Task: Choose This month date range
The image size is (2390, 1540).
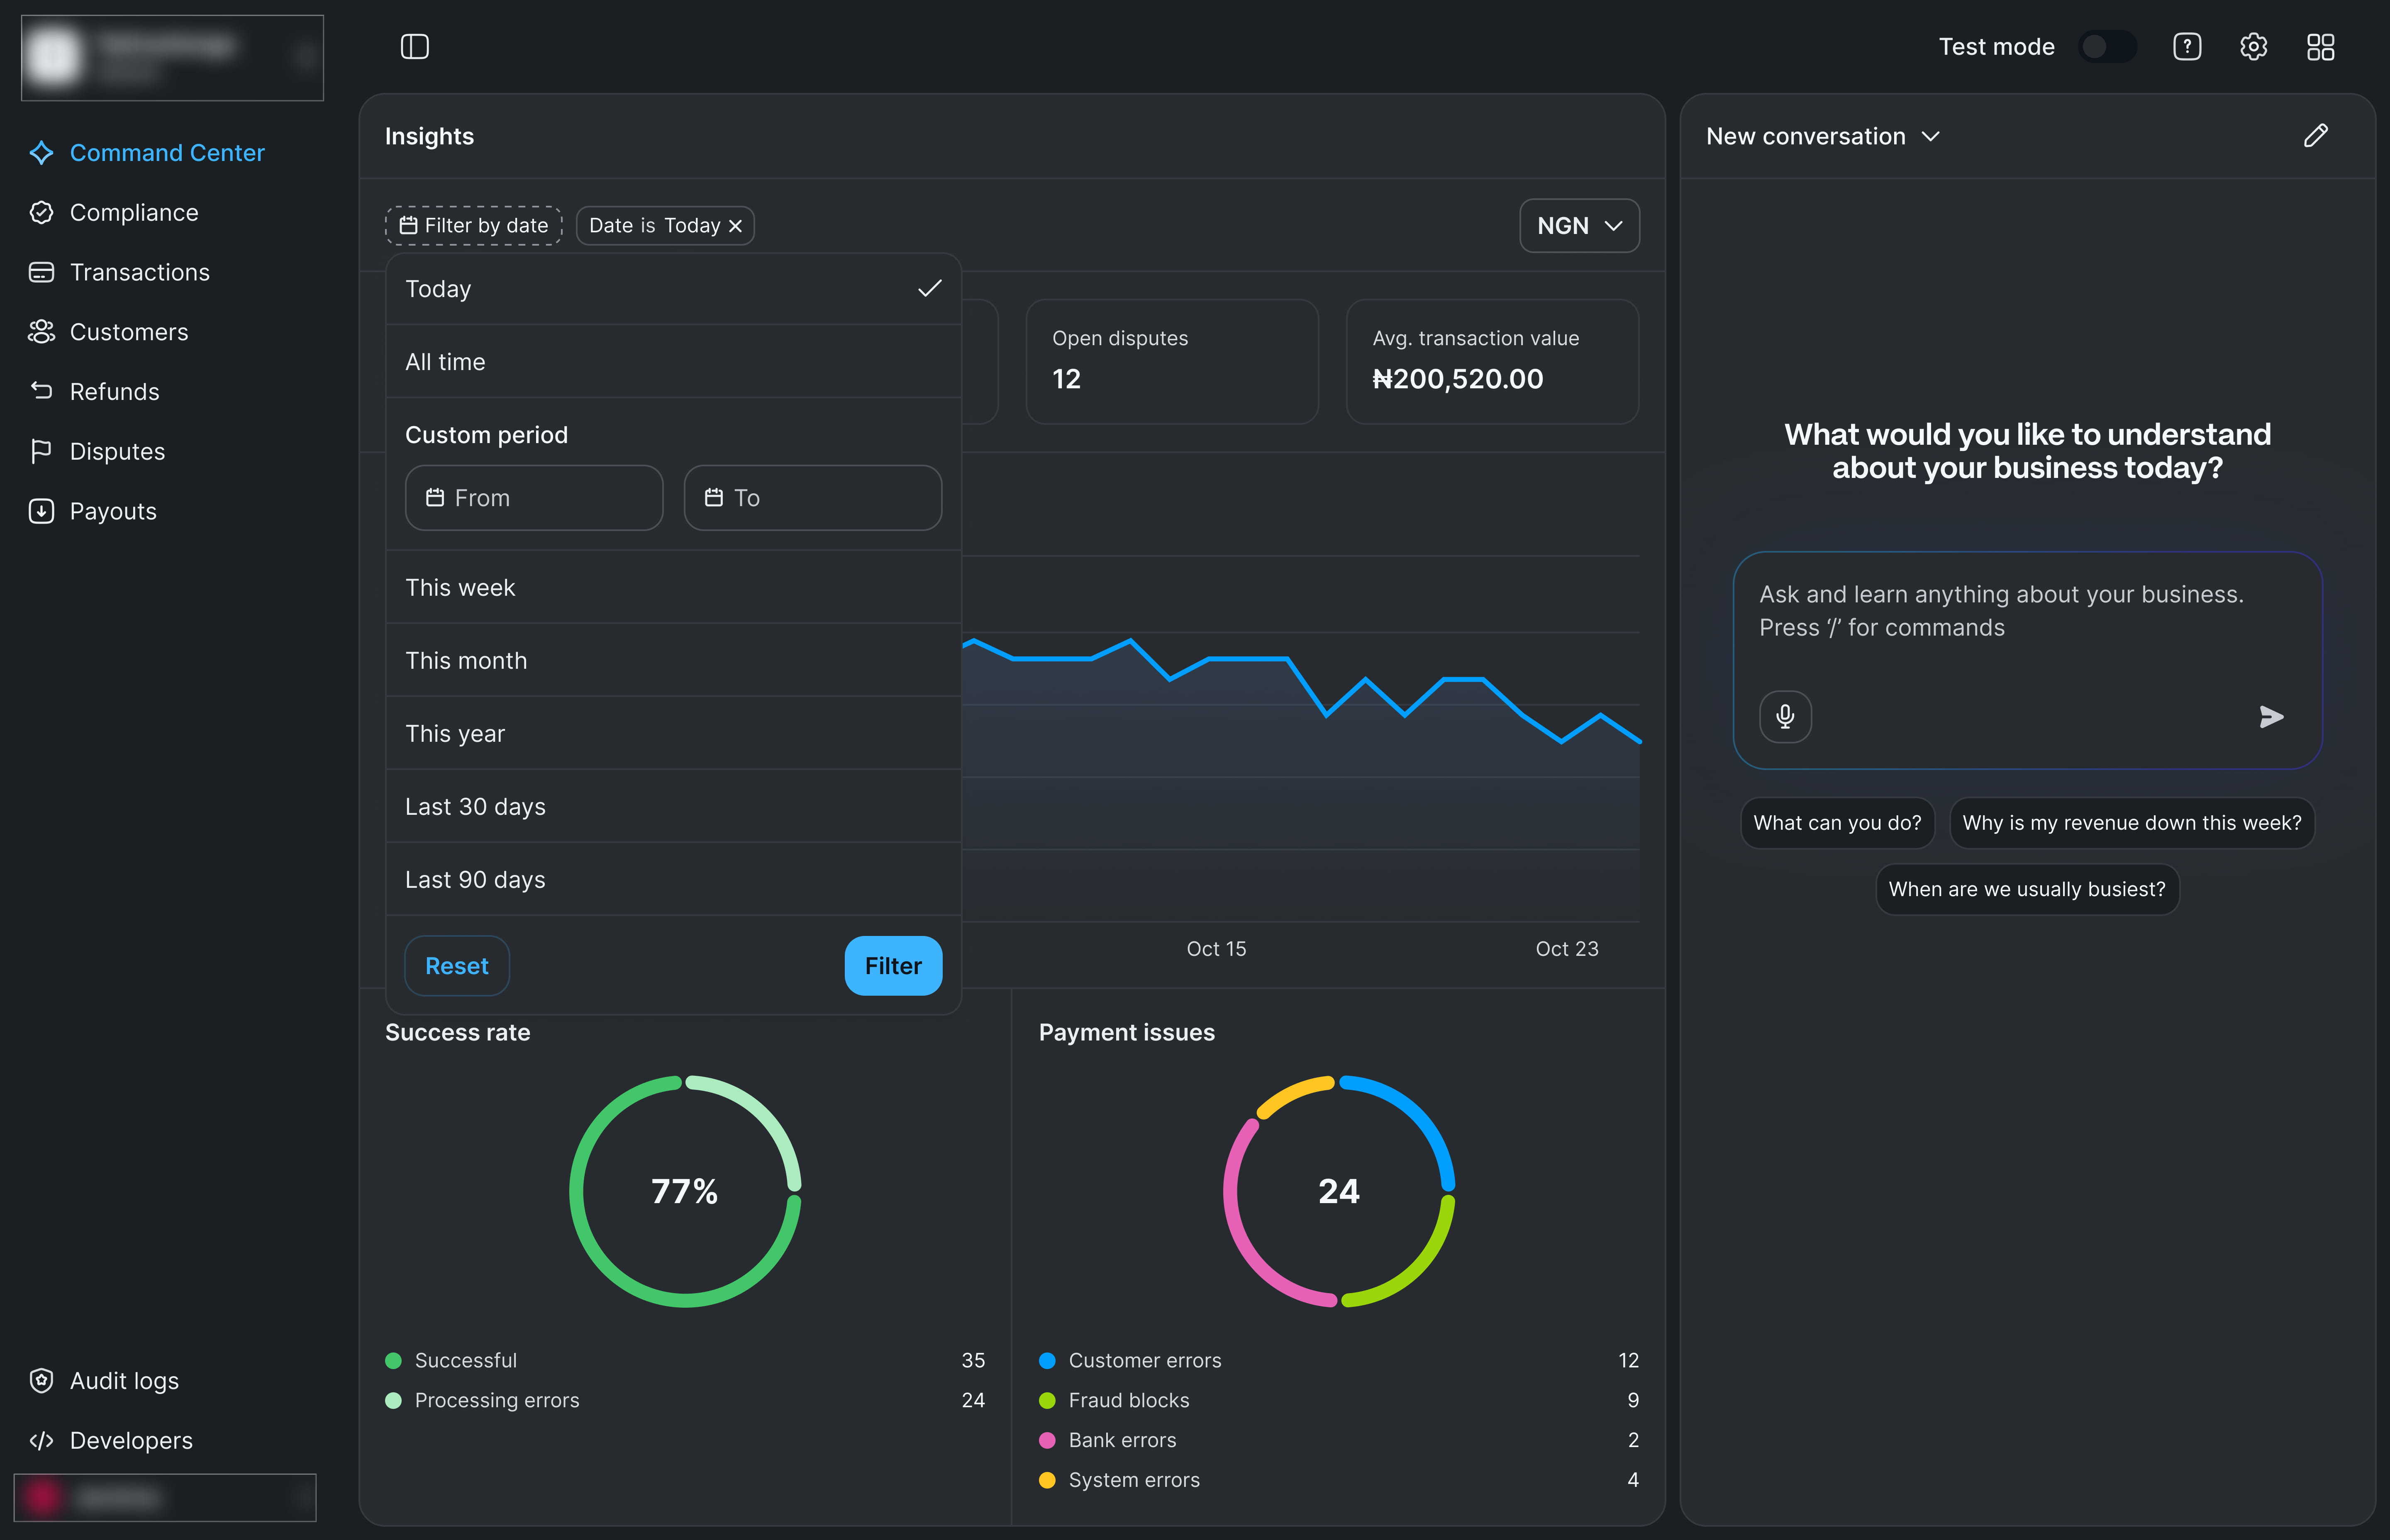Action: point(674,661)
